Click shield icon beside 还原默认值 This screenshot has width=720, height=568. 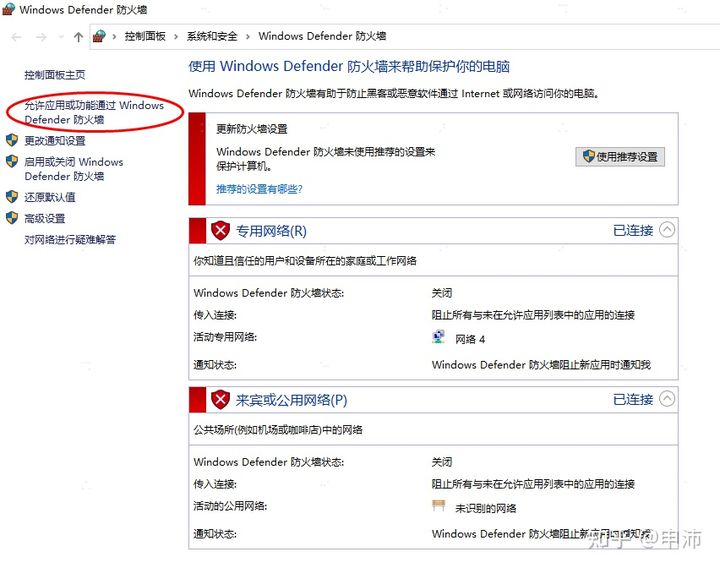click(12, 197)
